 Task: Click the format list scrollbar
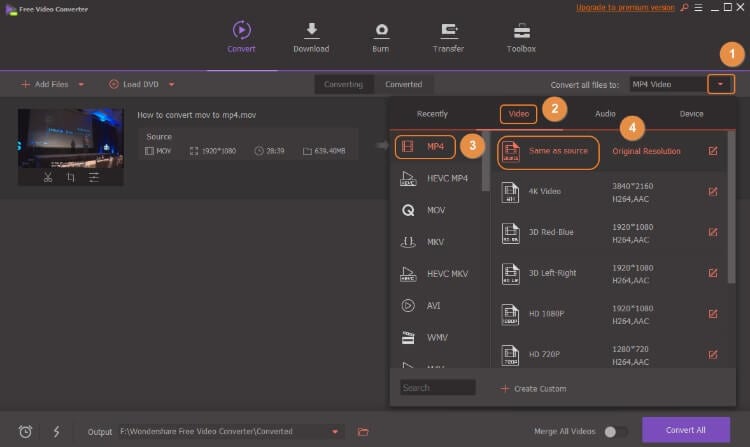(485, 161)
